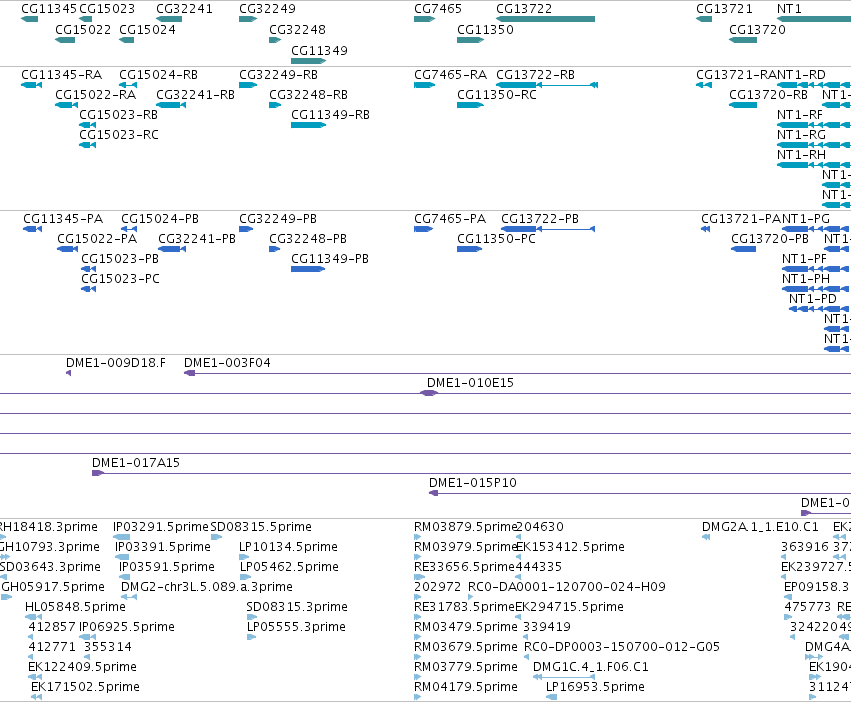The height and width of the screenshot is (702, 851).
Task: Click transcript CG32248-RB
Action: [x=275, y=105]
